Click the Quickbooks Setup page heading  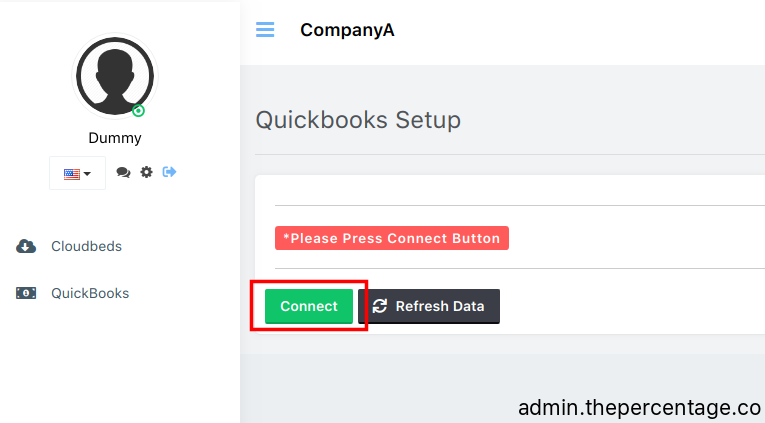tap(358, 120)
